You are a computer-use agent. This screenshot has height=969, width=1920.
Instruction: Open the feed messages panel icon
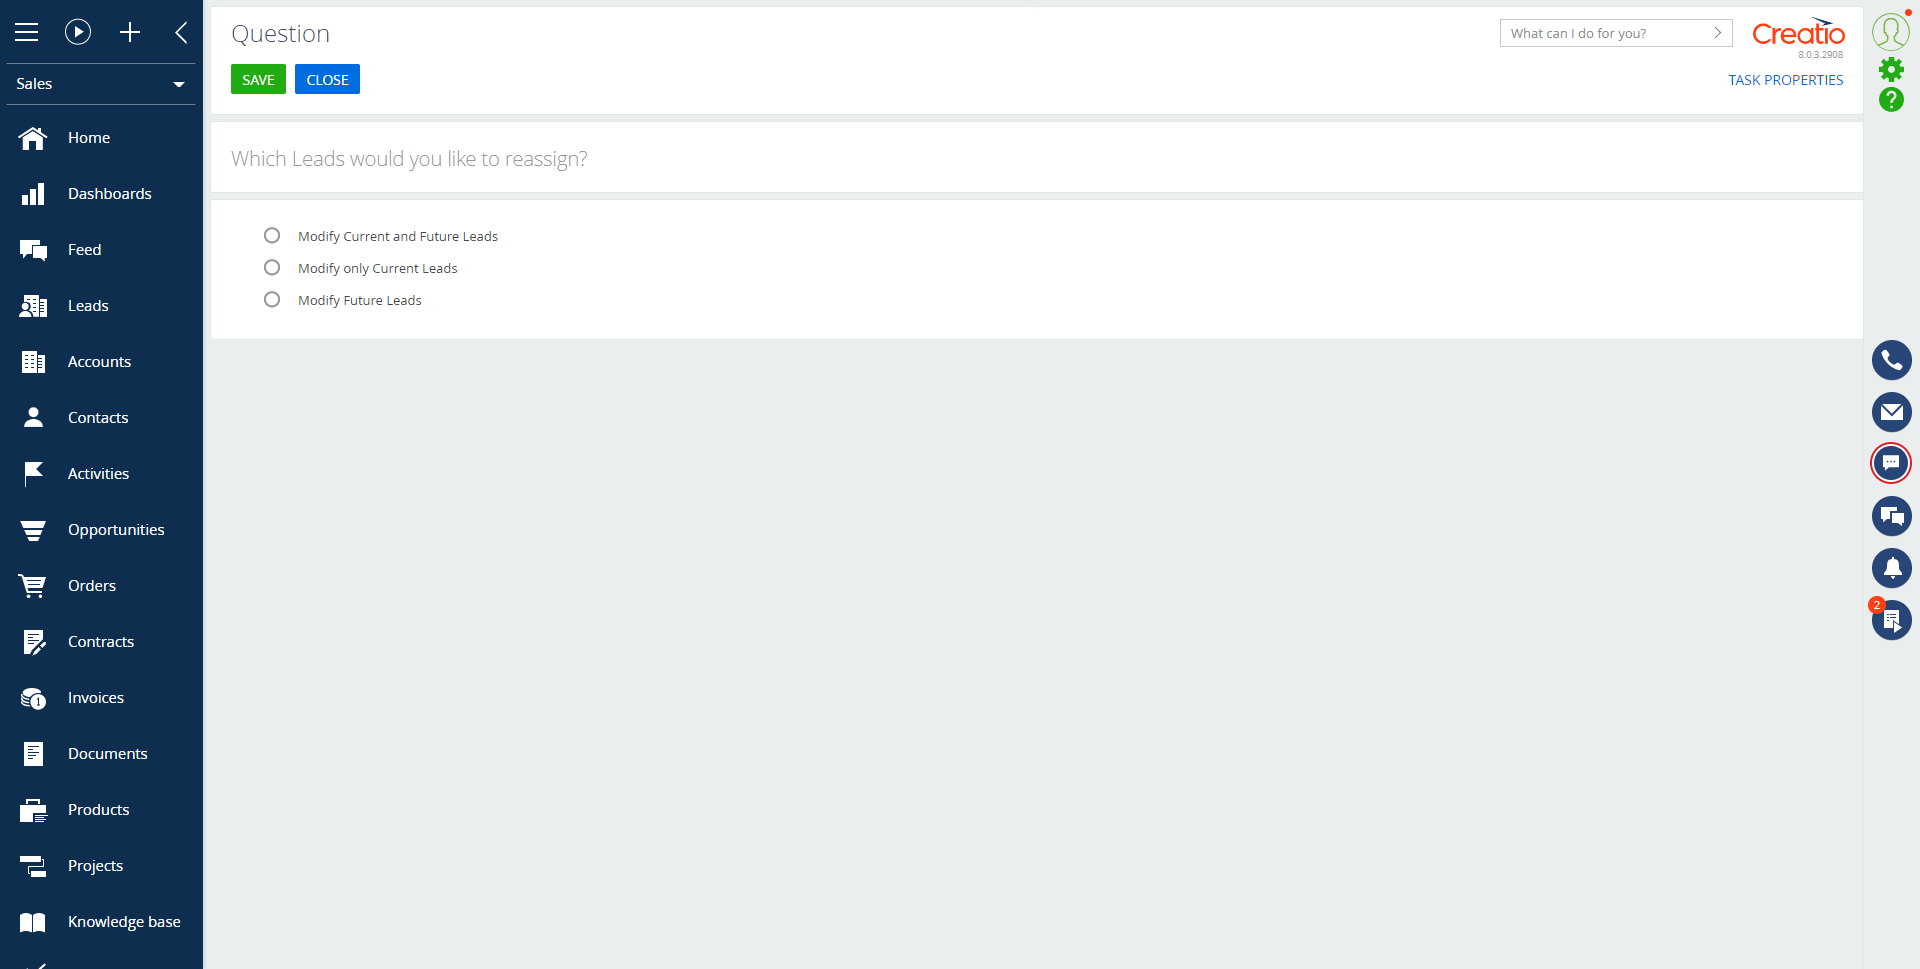1891,516
